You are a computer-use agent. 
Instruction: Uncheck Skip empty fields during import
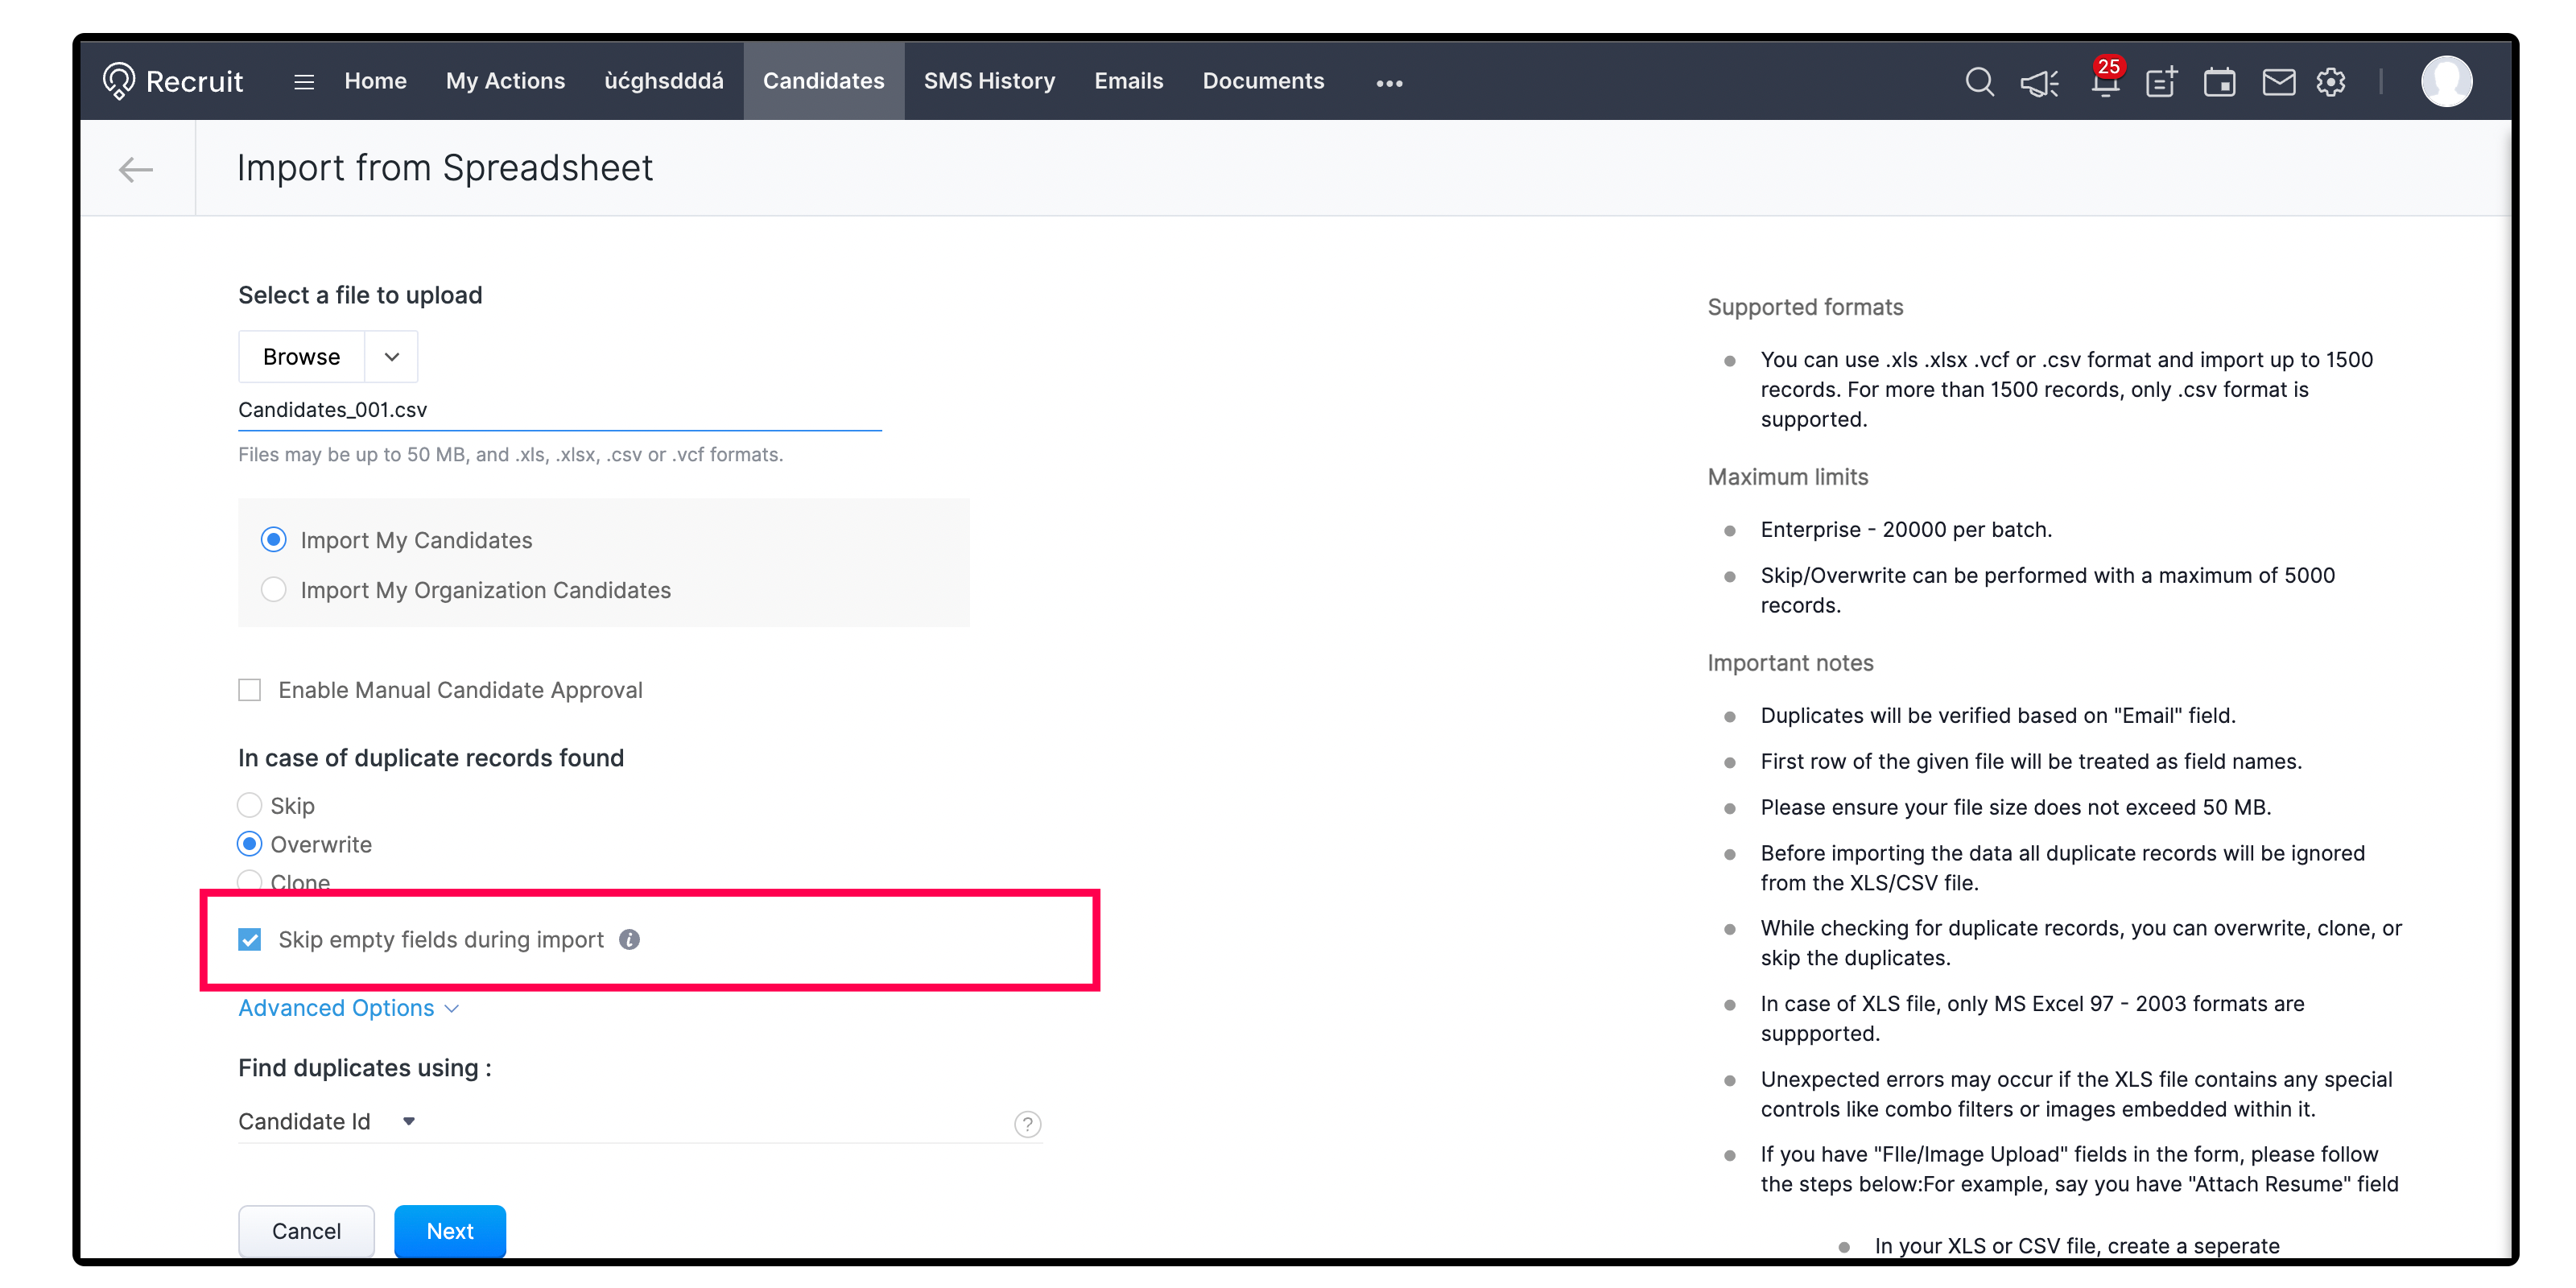[x=250, y=939]
